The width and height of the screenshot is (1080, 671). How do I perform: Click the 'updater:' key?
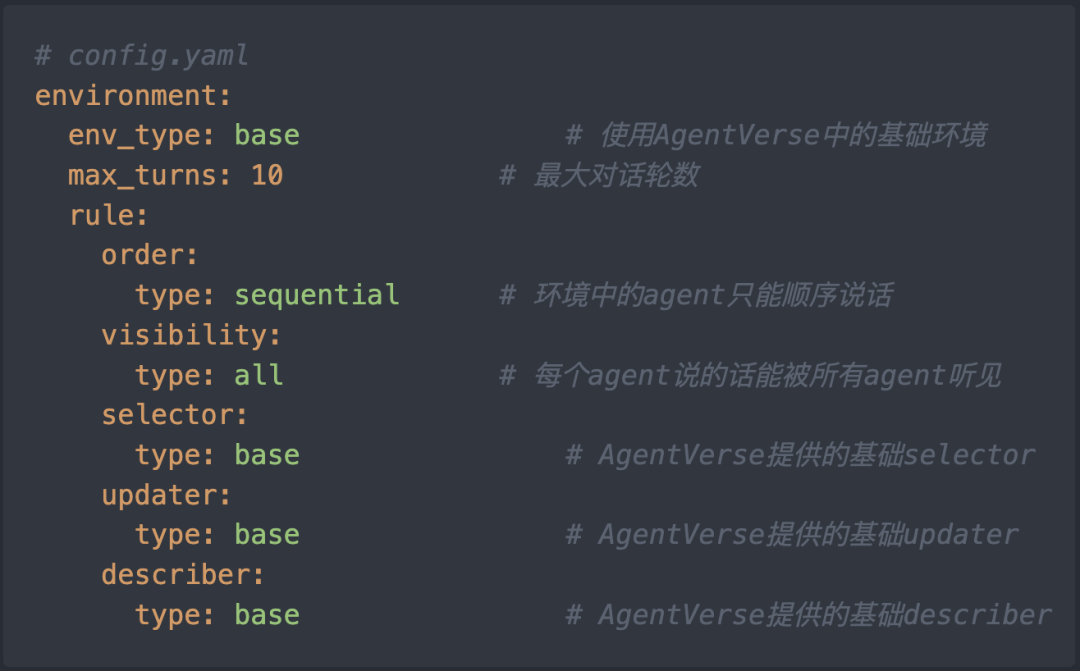tap(166, 495)
